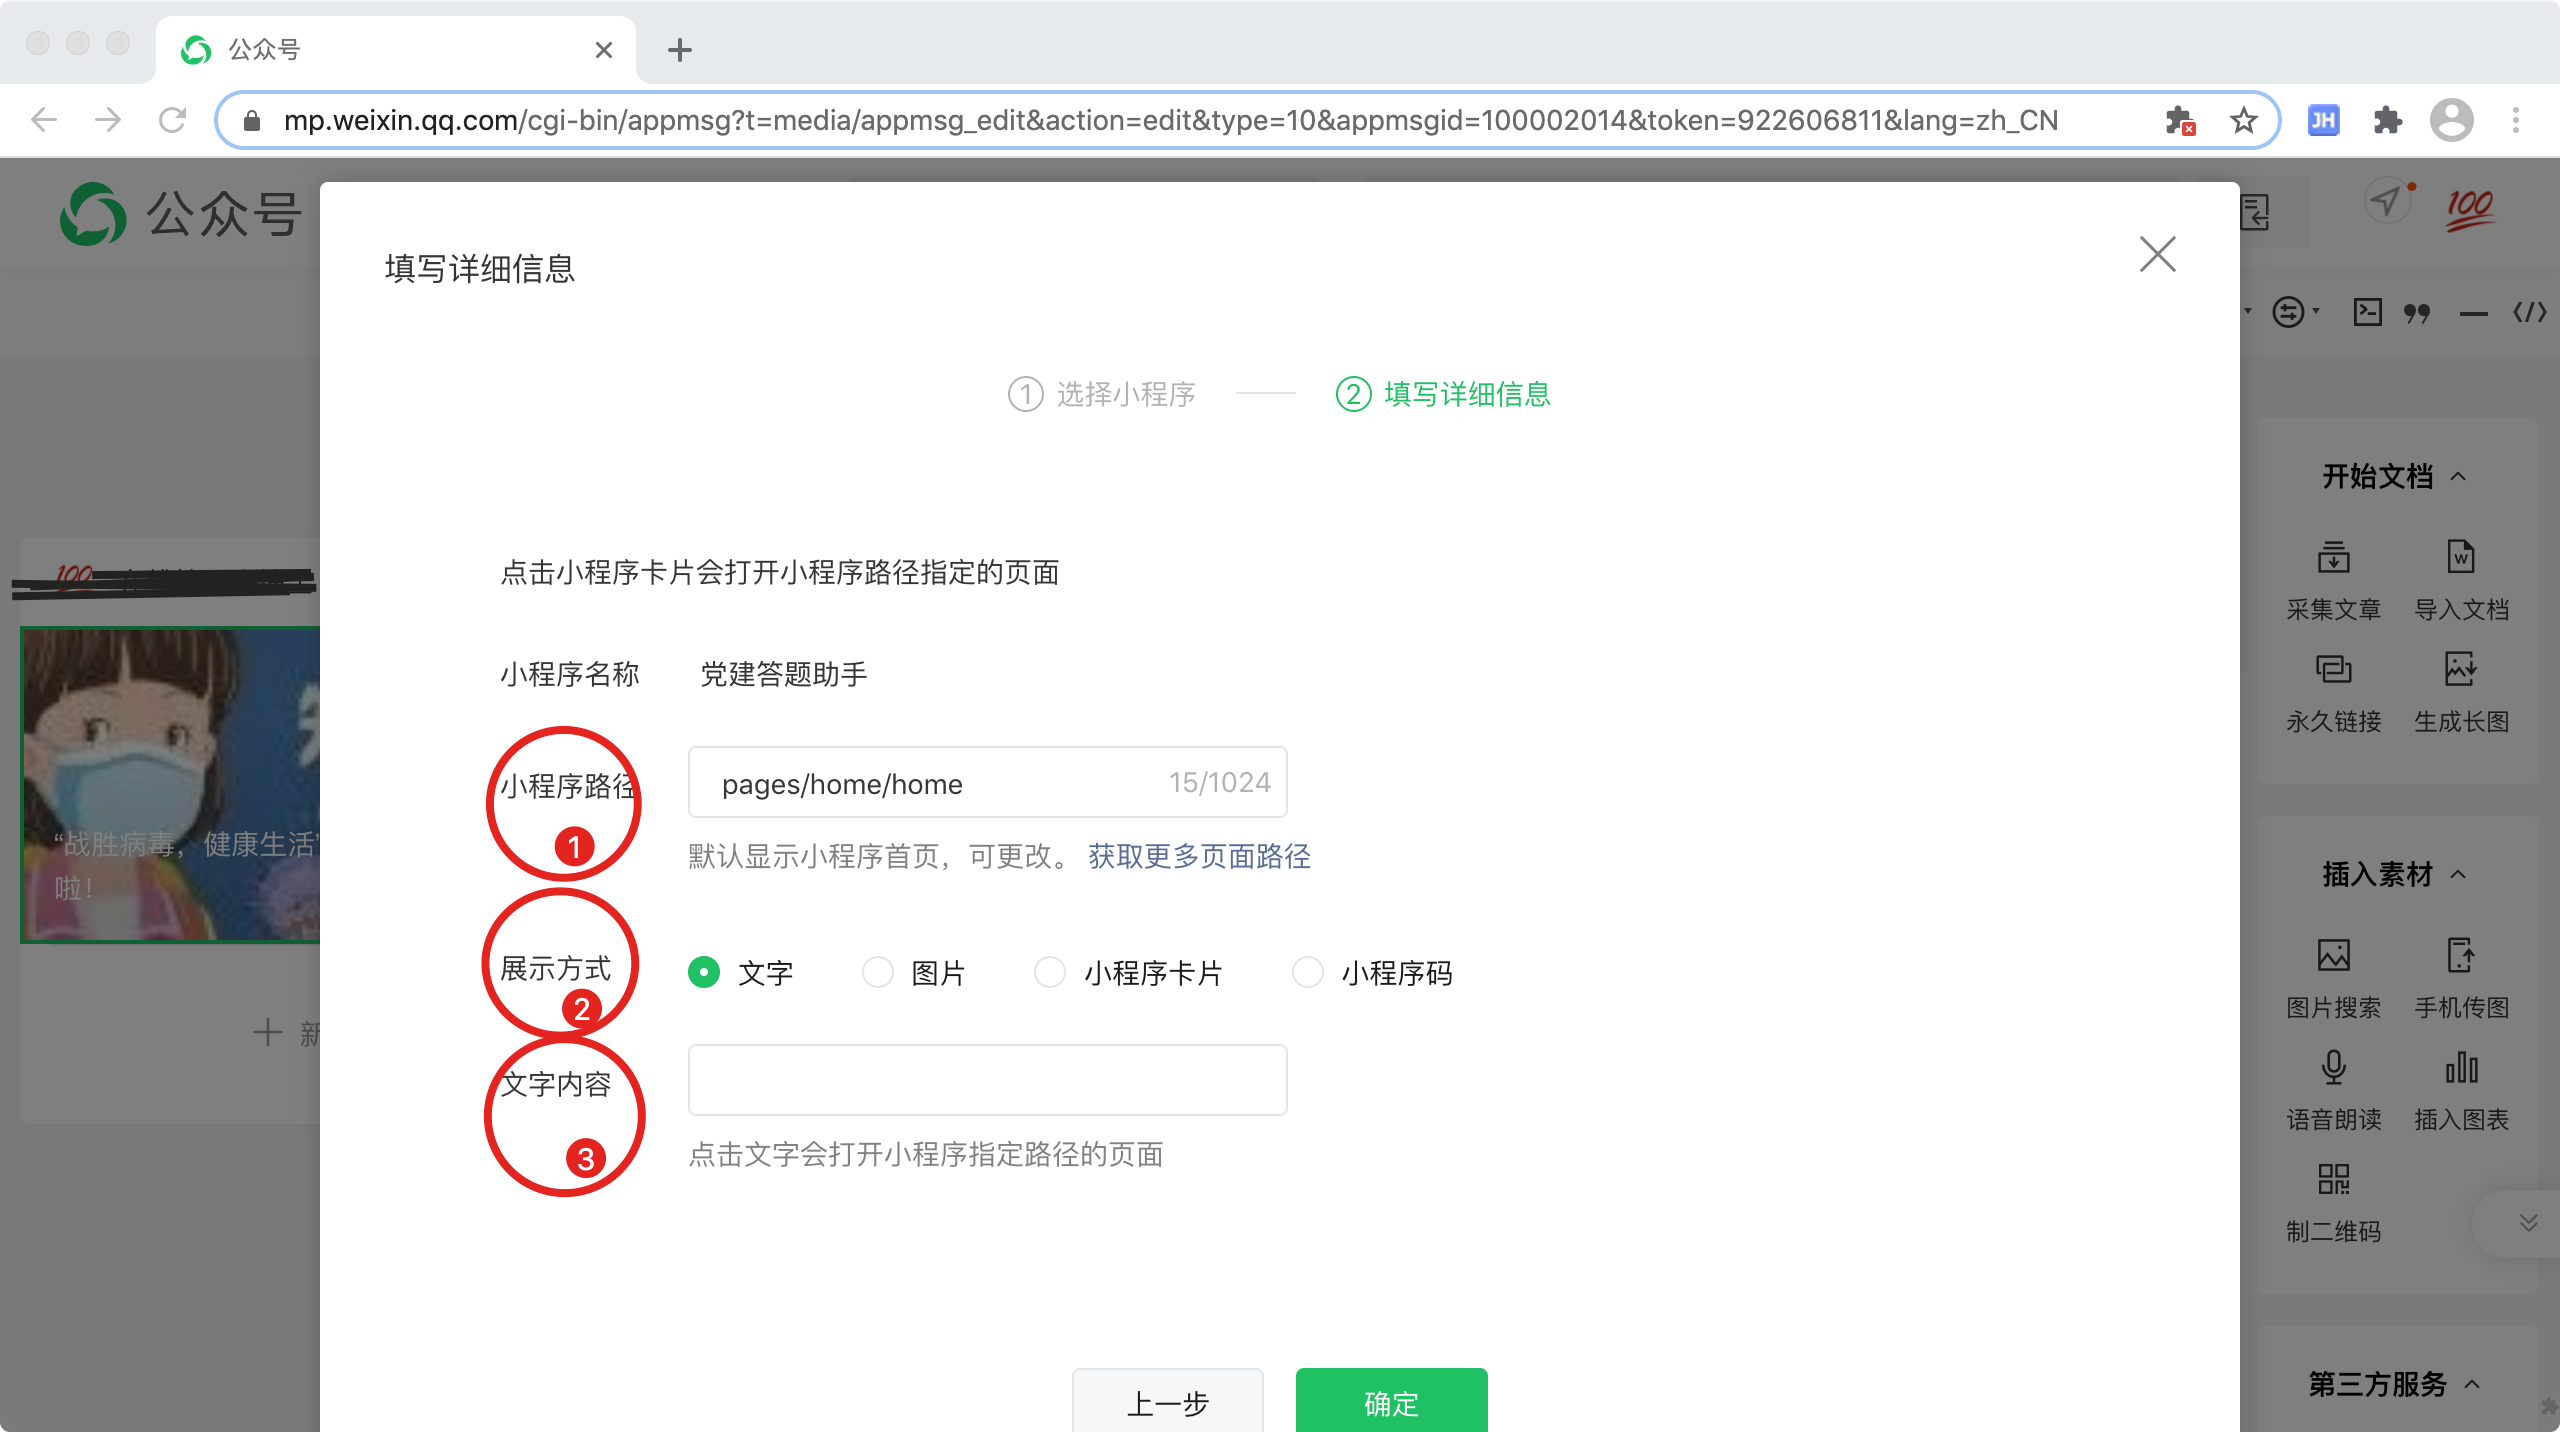This screenshot has height=1432, width=2560.
Task: Click the 语音朗读 microphone icon
Action: tap(2333, 1067)
